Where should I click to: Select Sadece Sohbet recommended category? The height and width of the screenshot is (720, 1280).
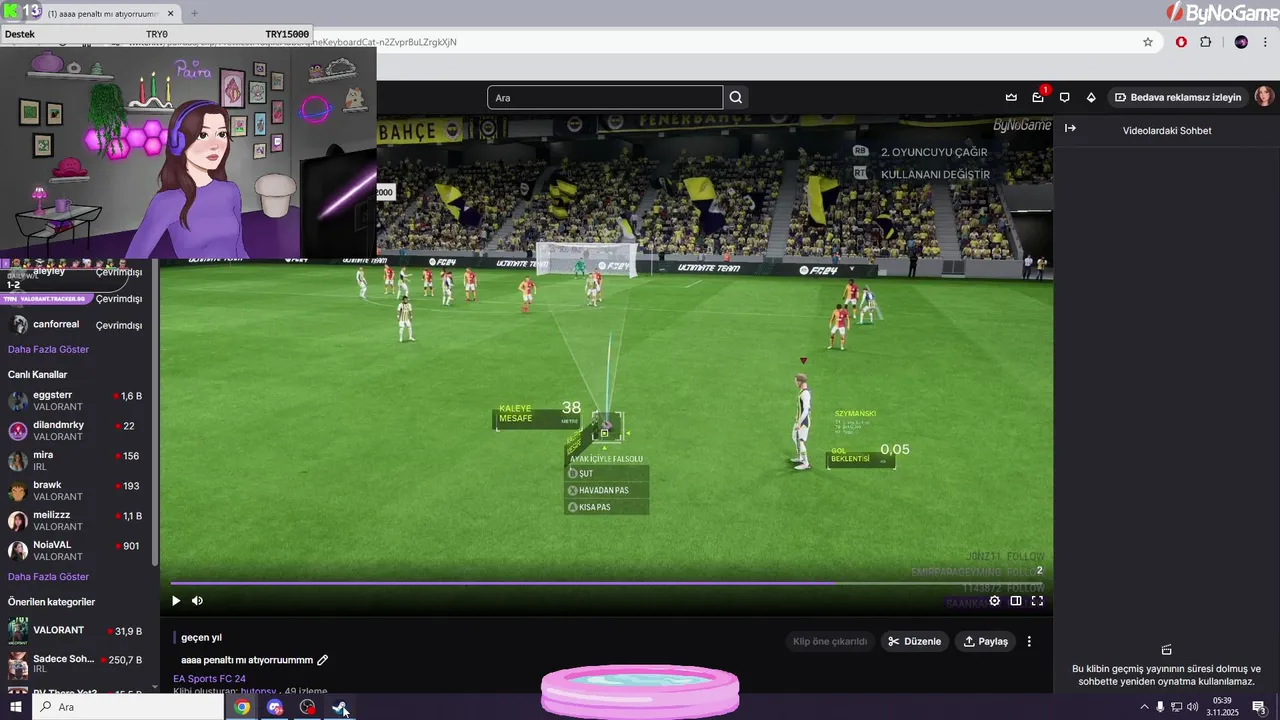pyautogui.click(x=75, y=663)
